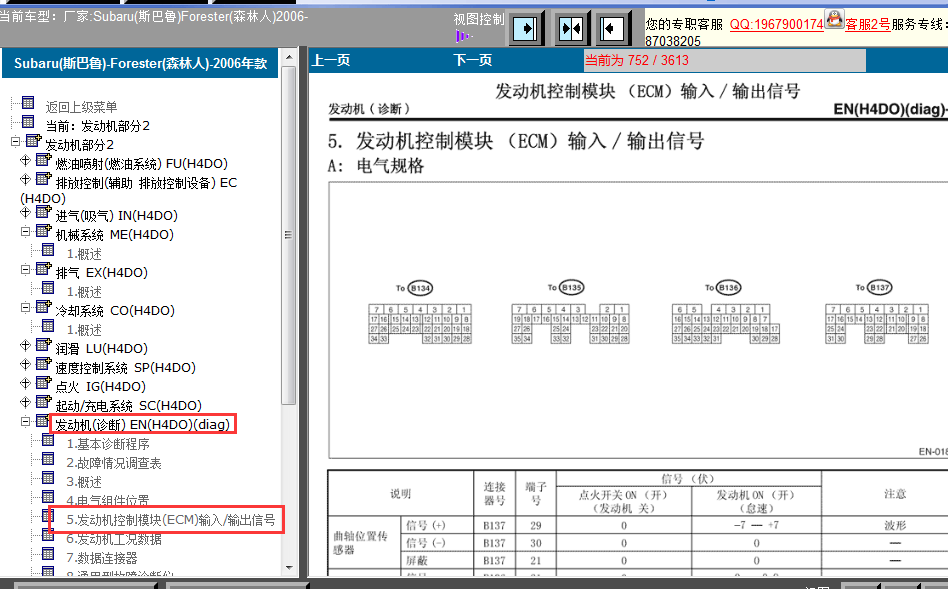Open 4.电气组件位置 entry
This screenshot has width=948, height=589.
[108, 501]
